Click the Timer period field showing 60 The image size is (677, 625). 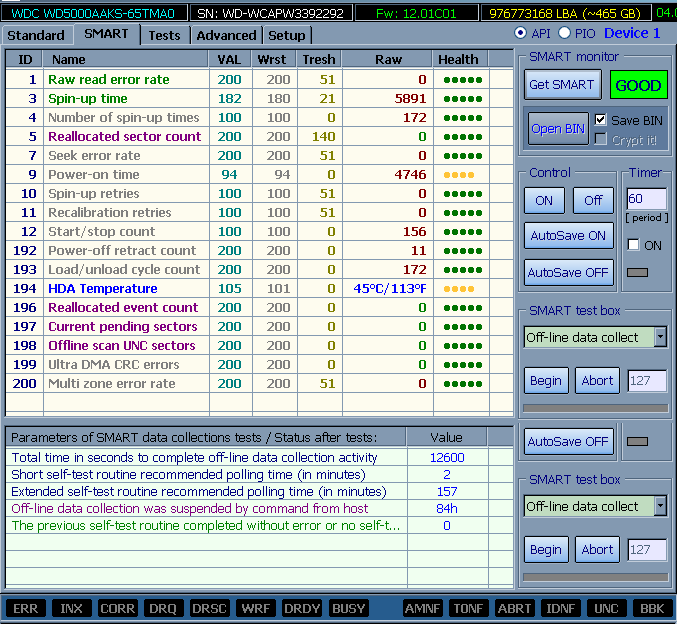646,199
